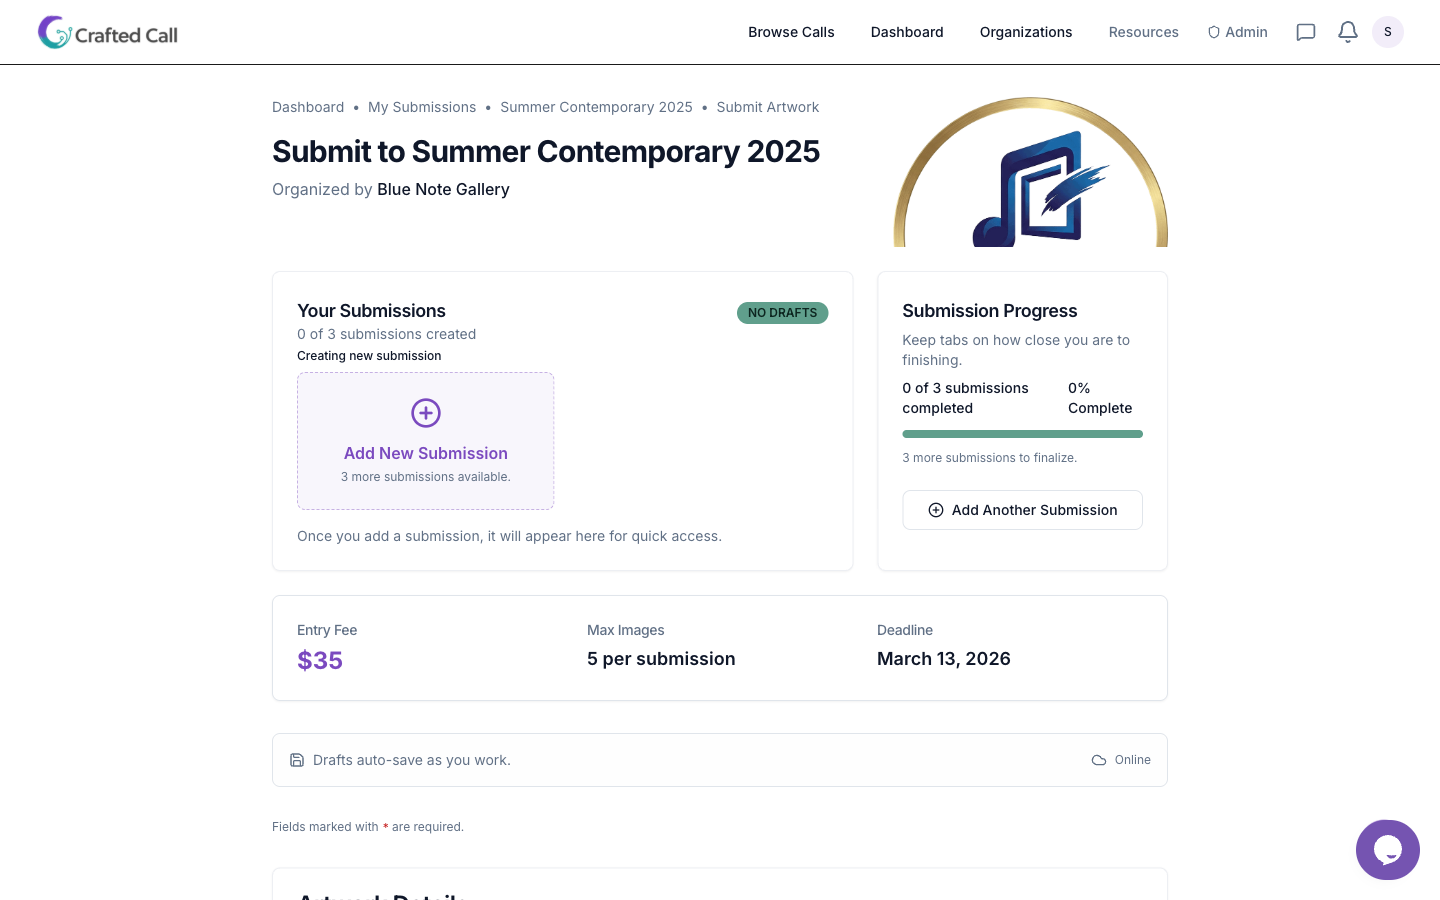1440x900 pixels.
Task: Select Organizations in the navigation
Action: [1026, 32]
